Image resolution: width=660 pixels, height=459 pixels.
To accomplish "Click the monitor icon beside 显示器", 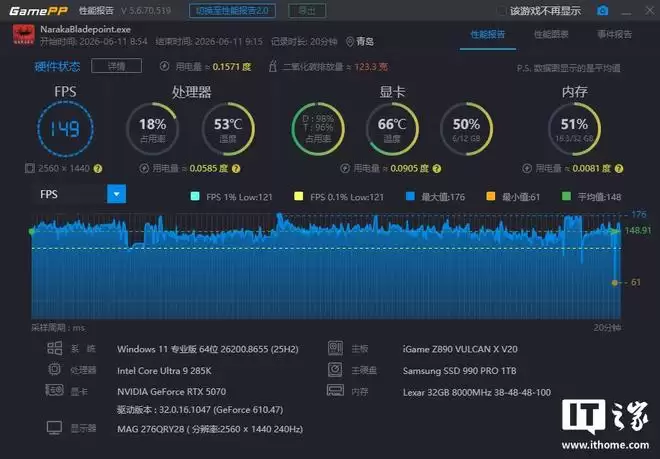I will coord(54,428).
